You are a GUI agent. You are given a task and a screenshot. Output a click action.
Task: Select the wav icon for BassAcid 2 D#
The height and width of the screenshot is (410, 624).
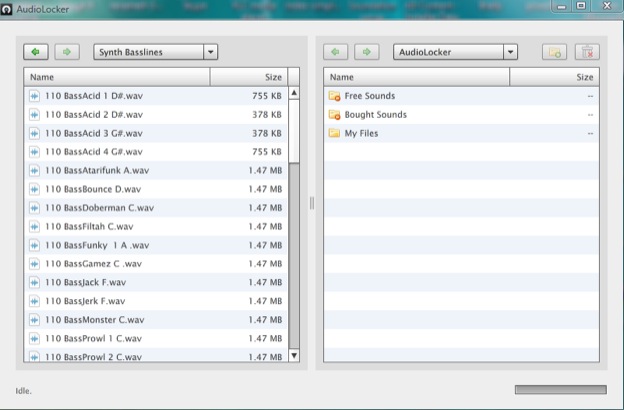click(x=35, y=115)
